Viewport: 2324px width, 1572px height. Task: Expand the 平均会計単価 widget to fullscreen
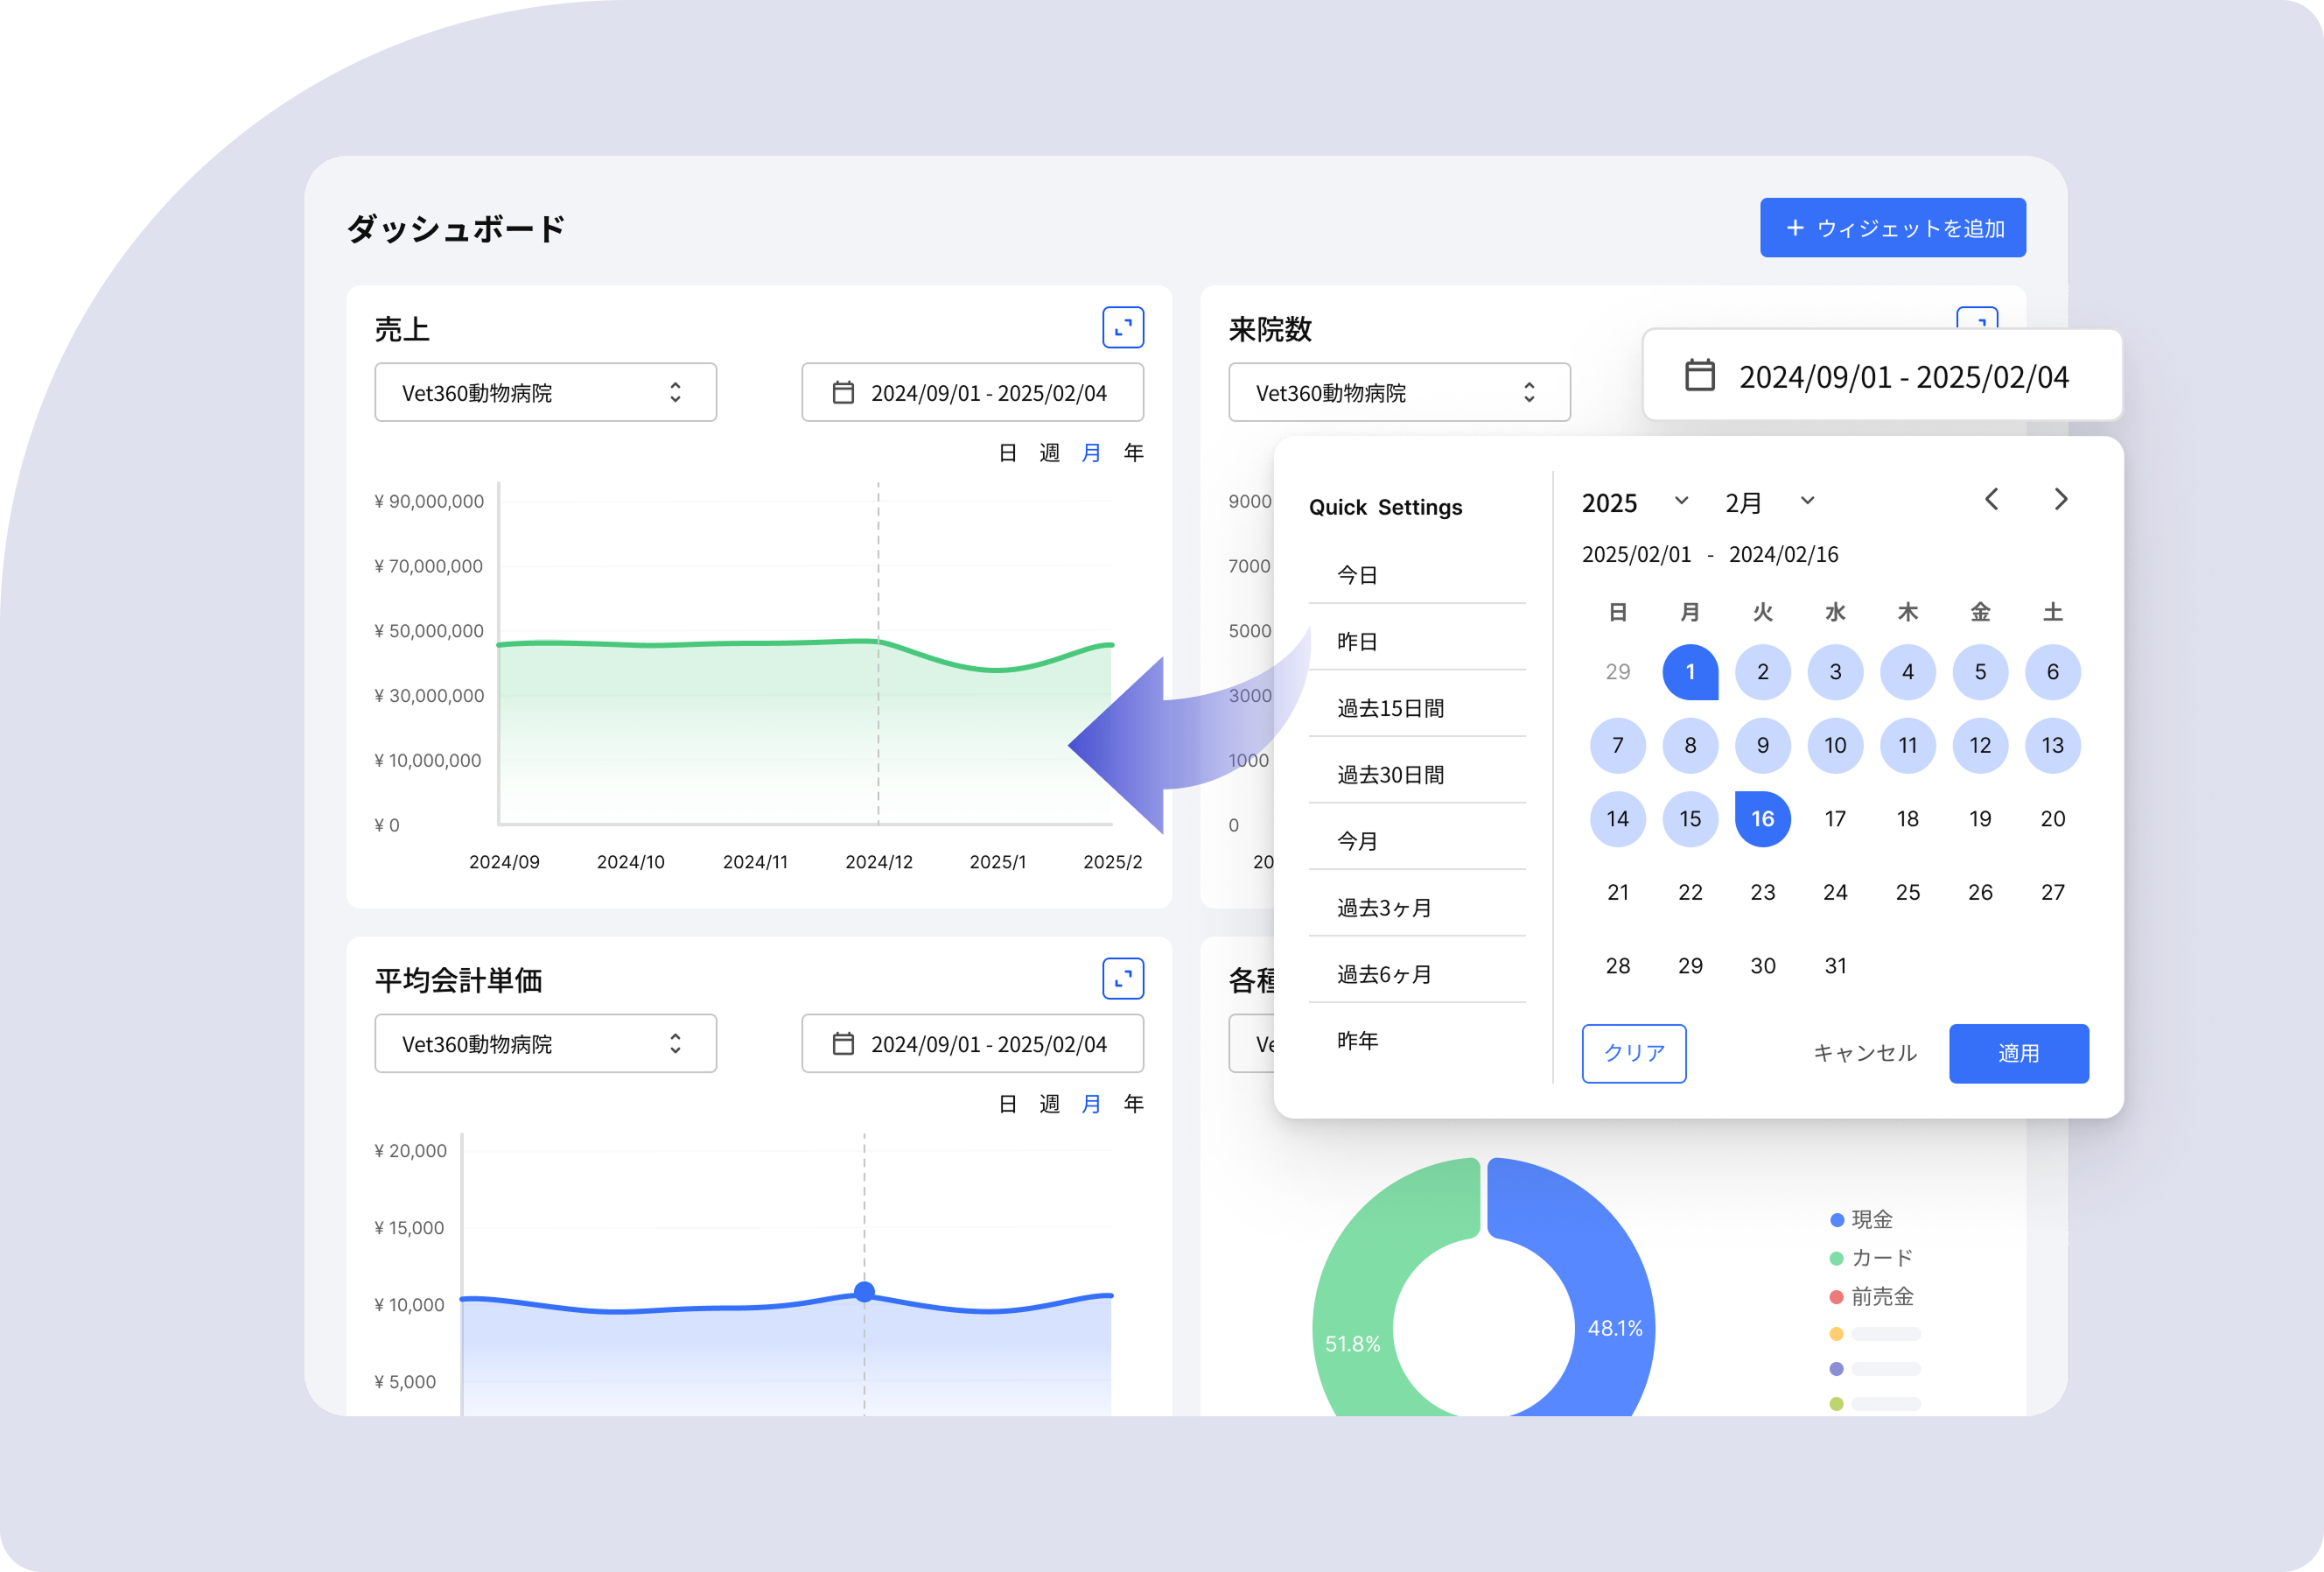pos(1123,978)
